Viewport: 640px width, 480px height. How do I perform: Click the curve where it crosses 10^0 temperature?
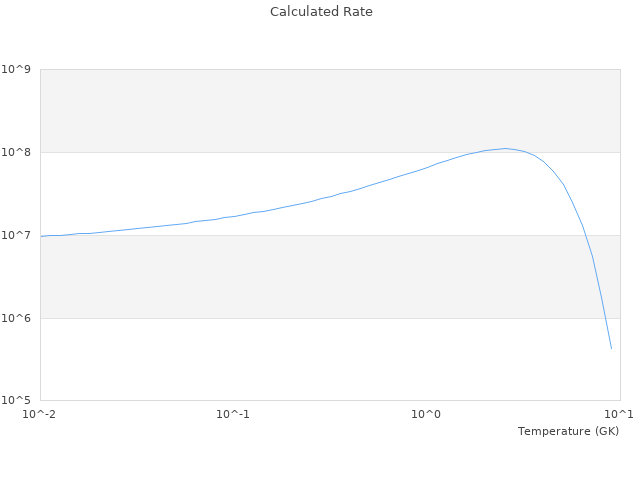click(x=427, y=167)
